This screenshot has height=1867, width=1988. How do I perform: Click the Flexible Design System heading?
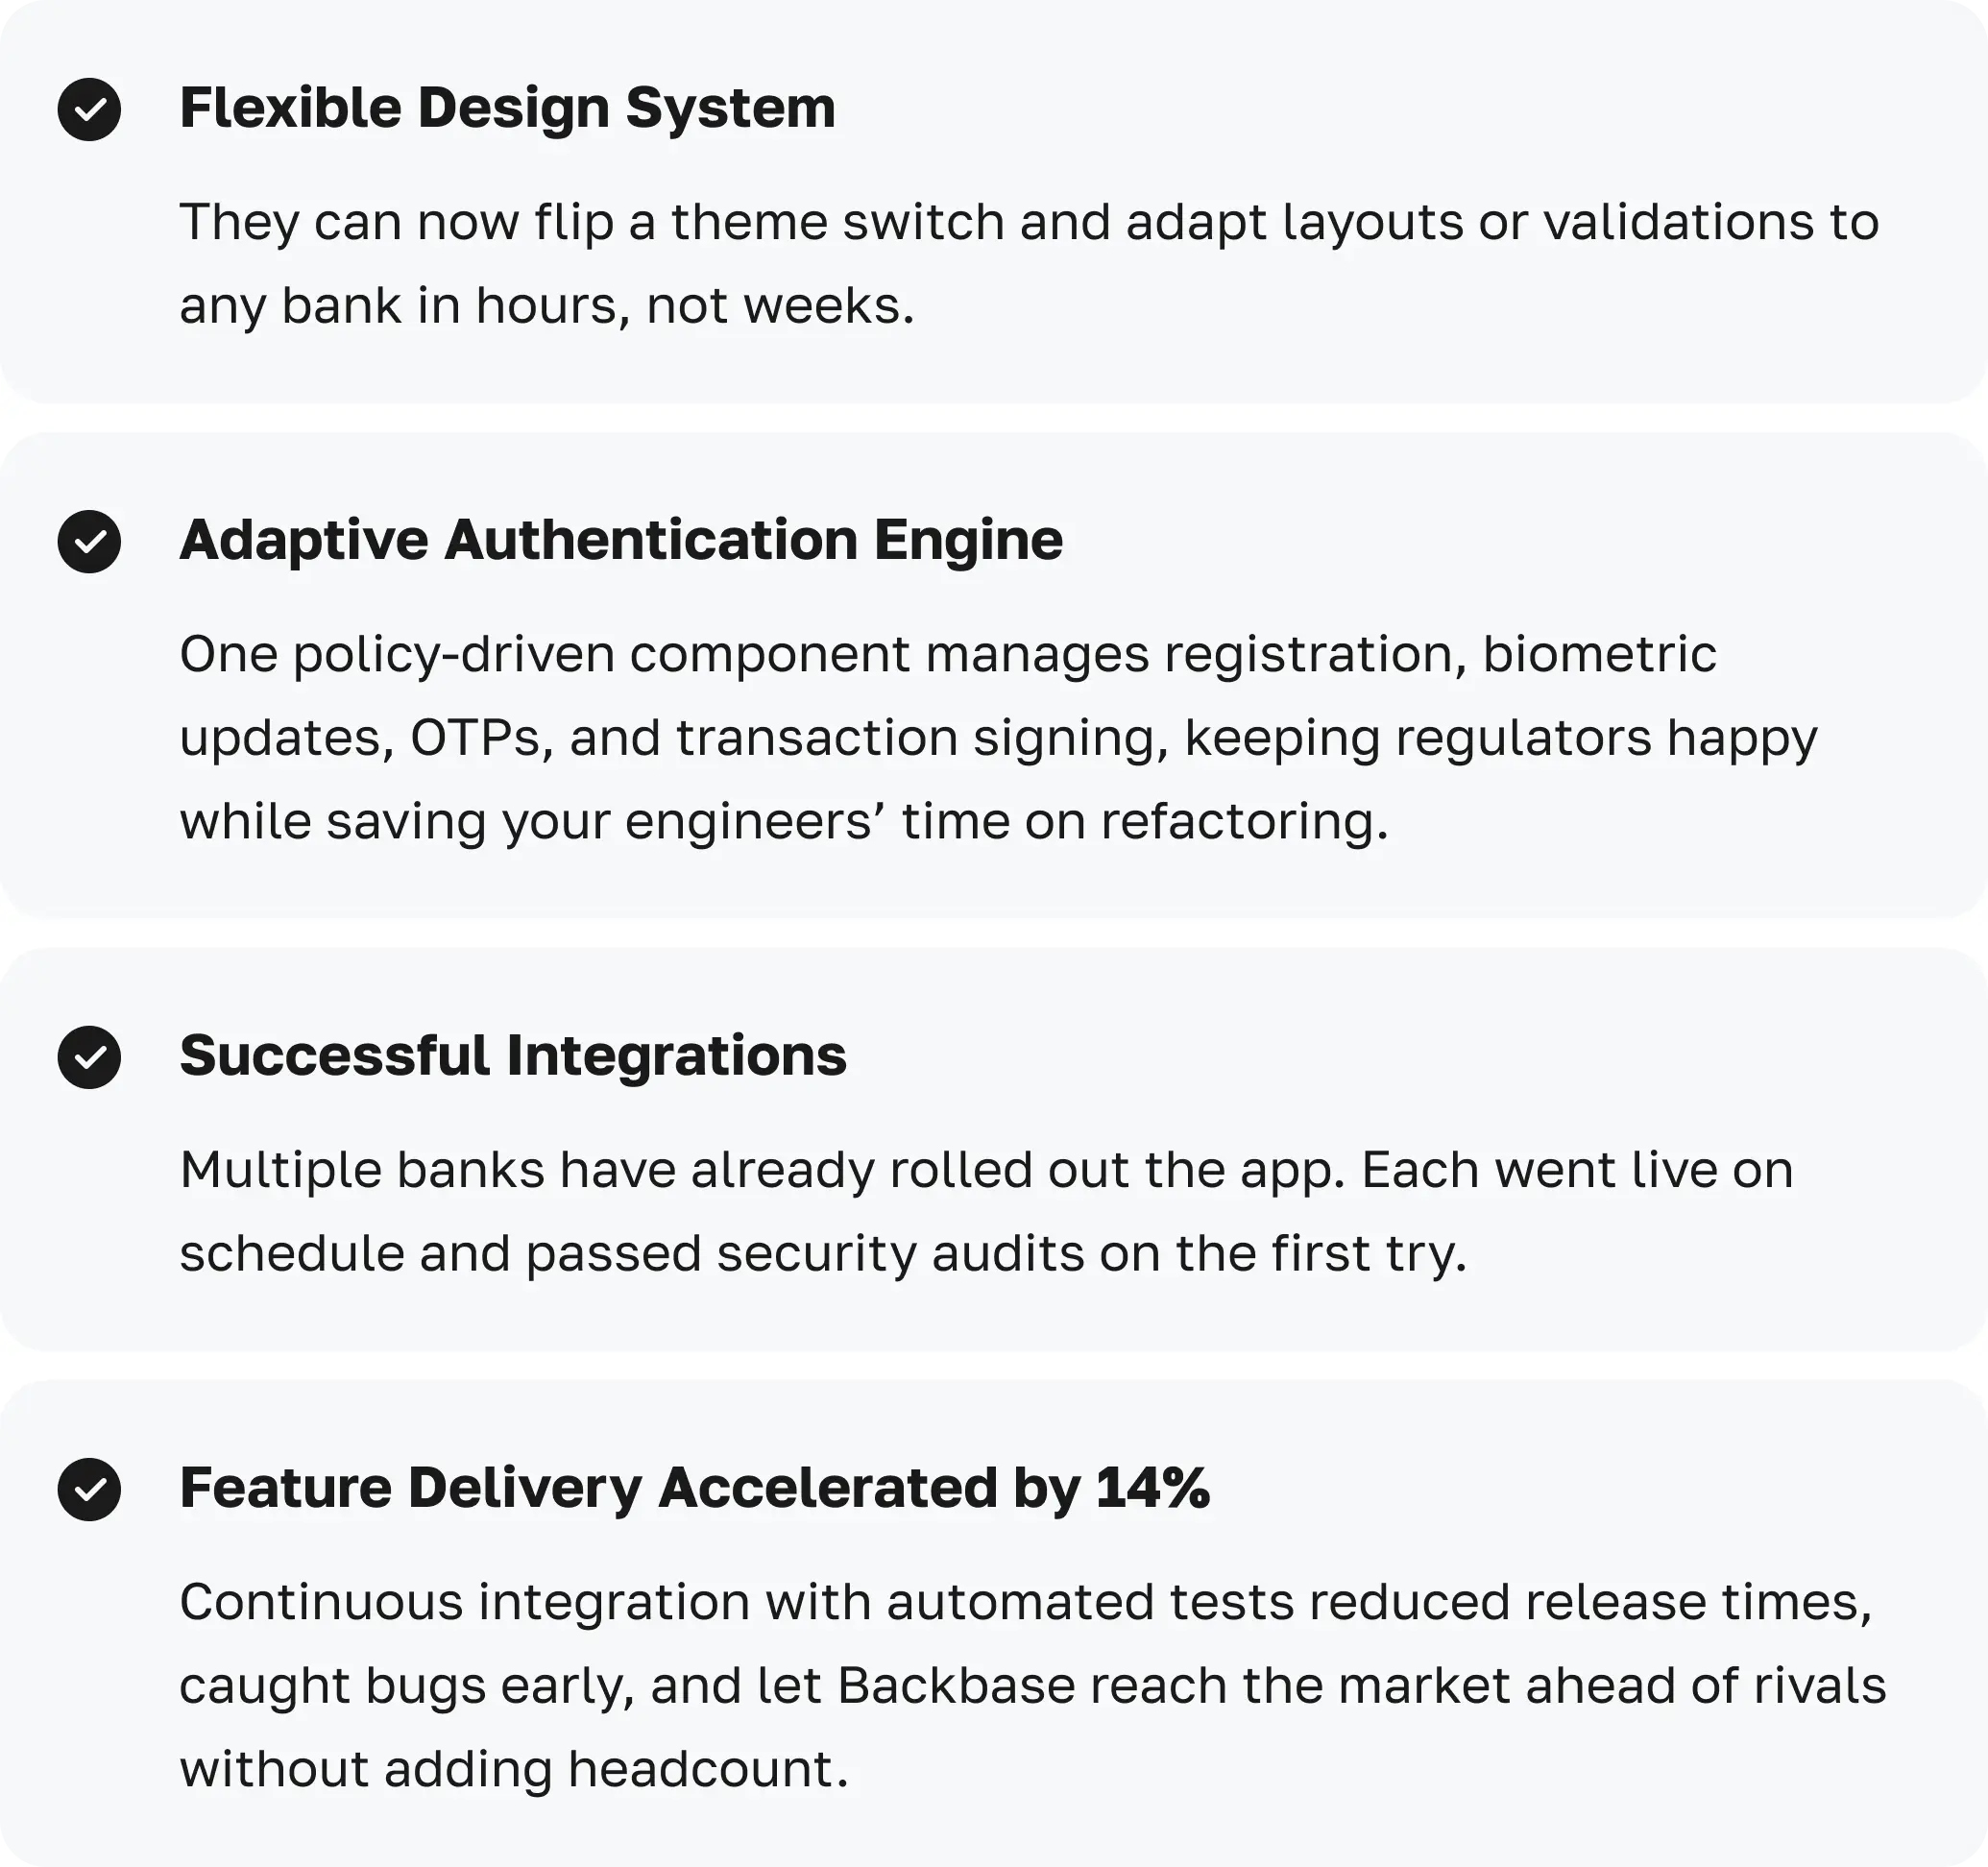tap(507, 108)
